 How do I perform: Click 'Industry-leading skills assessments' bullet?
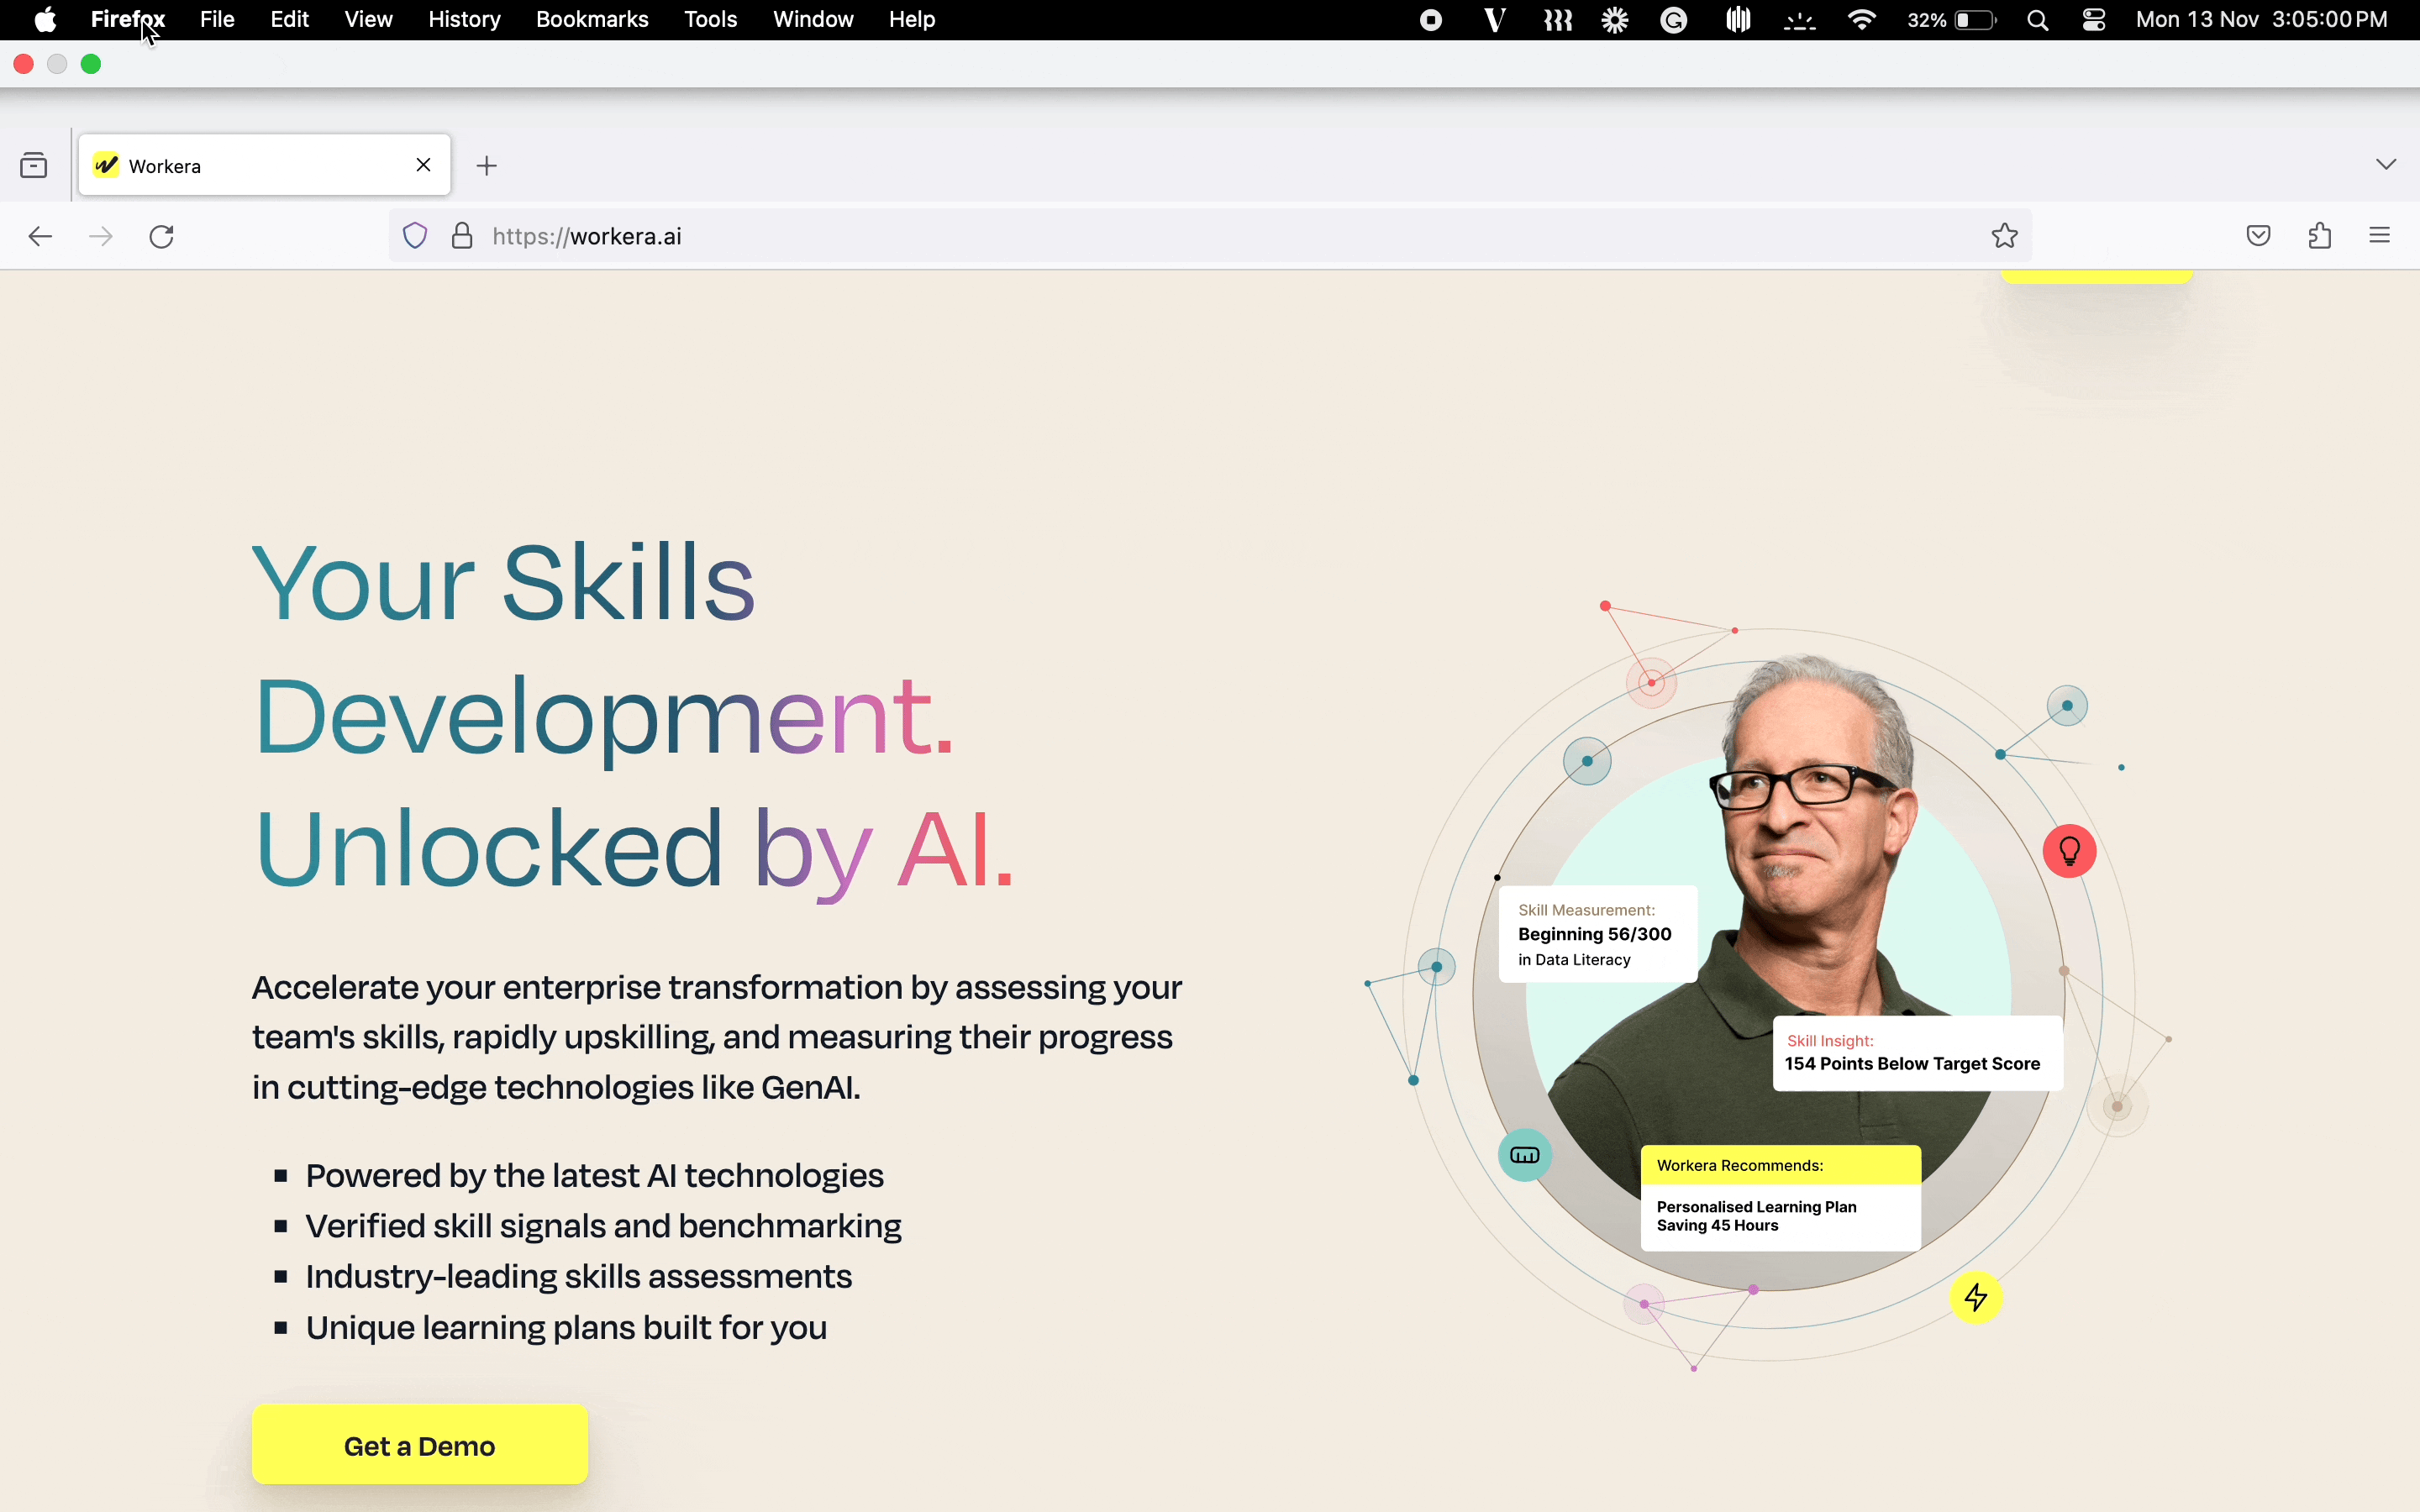579,1277
